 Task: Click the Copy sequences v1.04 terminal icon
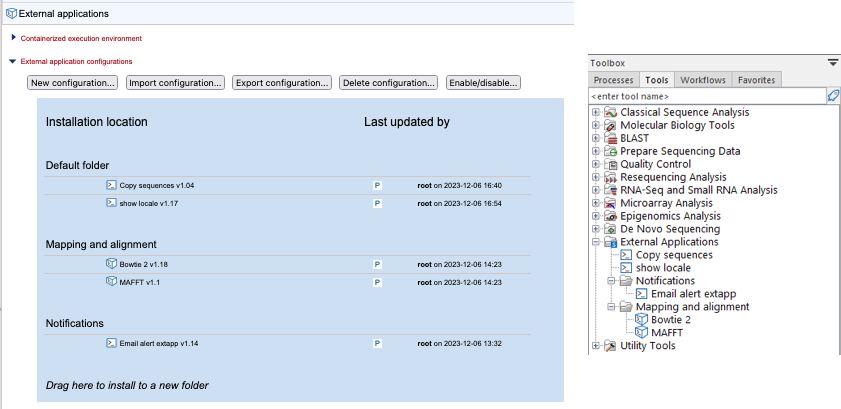111,185
